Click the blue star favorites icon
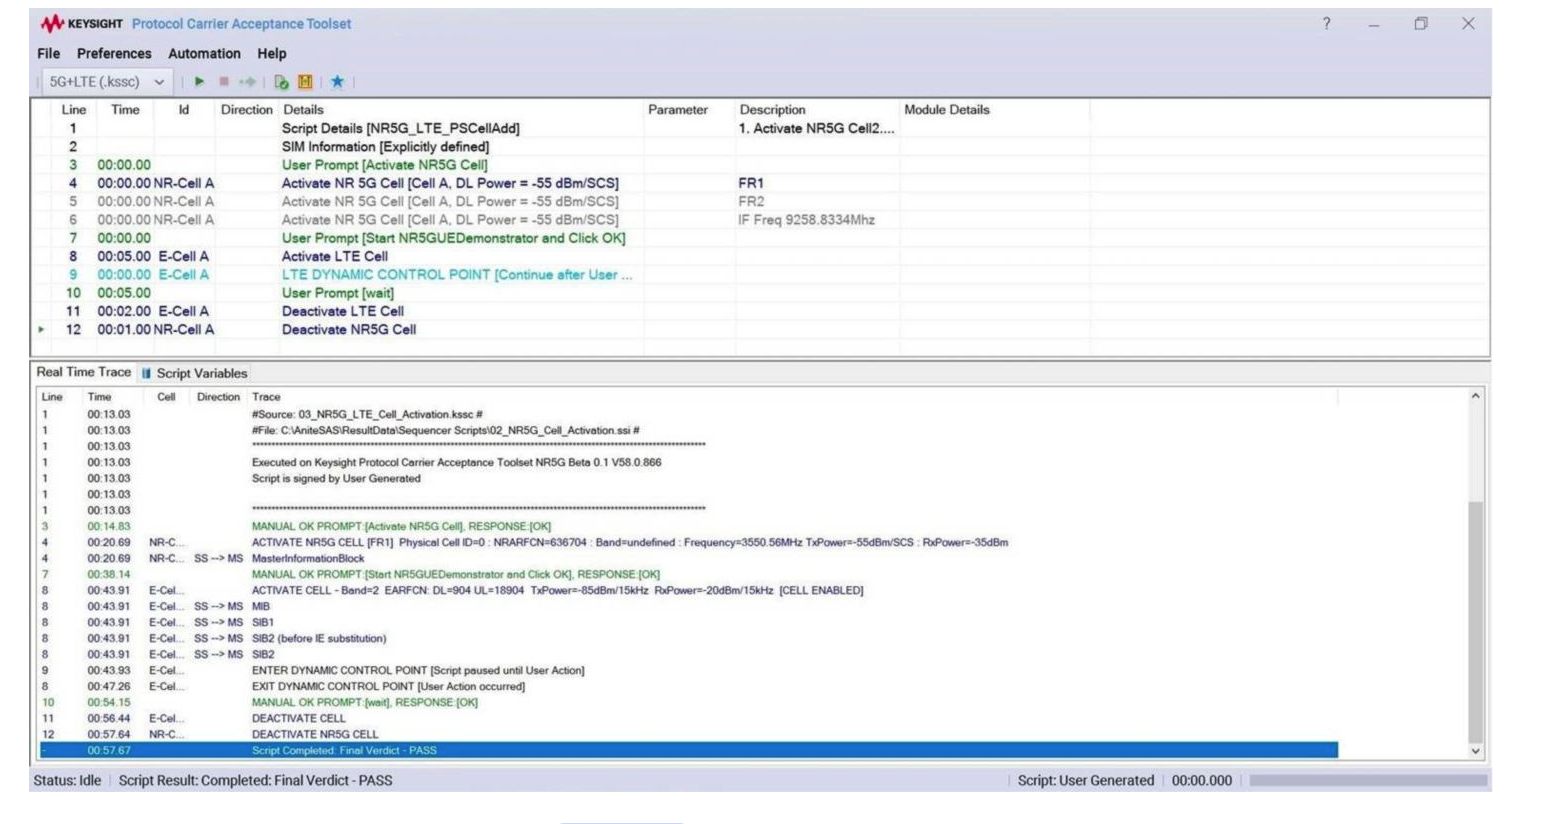 [337, 82]
